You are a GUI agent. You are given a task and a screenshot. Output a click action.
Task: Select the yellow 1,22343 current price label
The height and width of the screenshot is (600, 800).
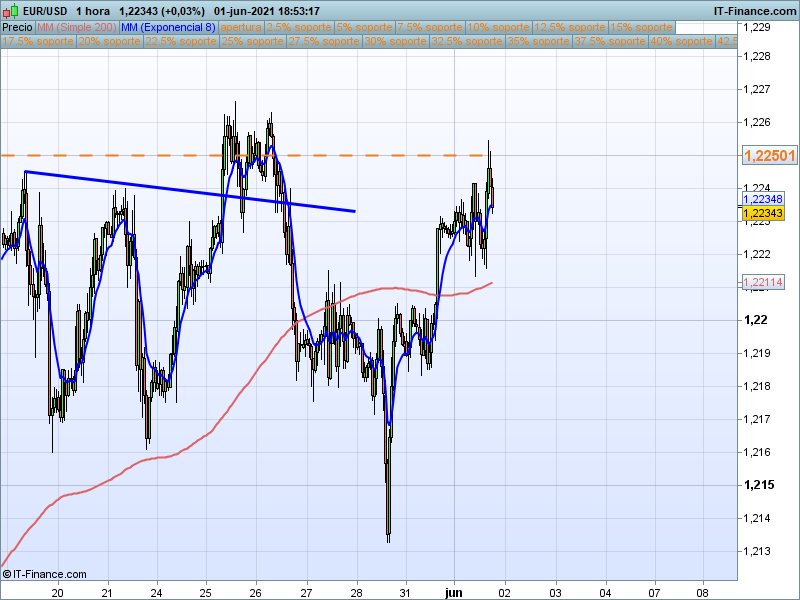pos(764,213)
